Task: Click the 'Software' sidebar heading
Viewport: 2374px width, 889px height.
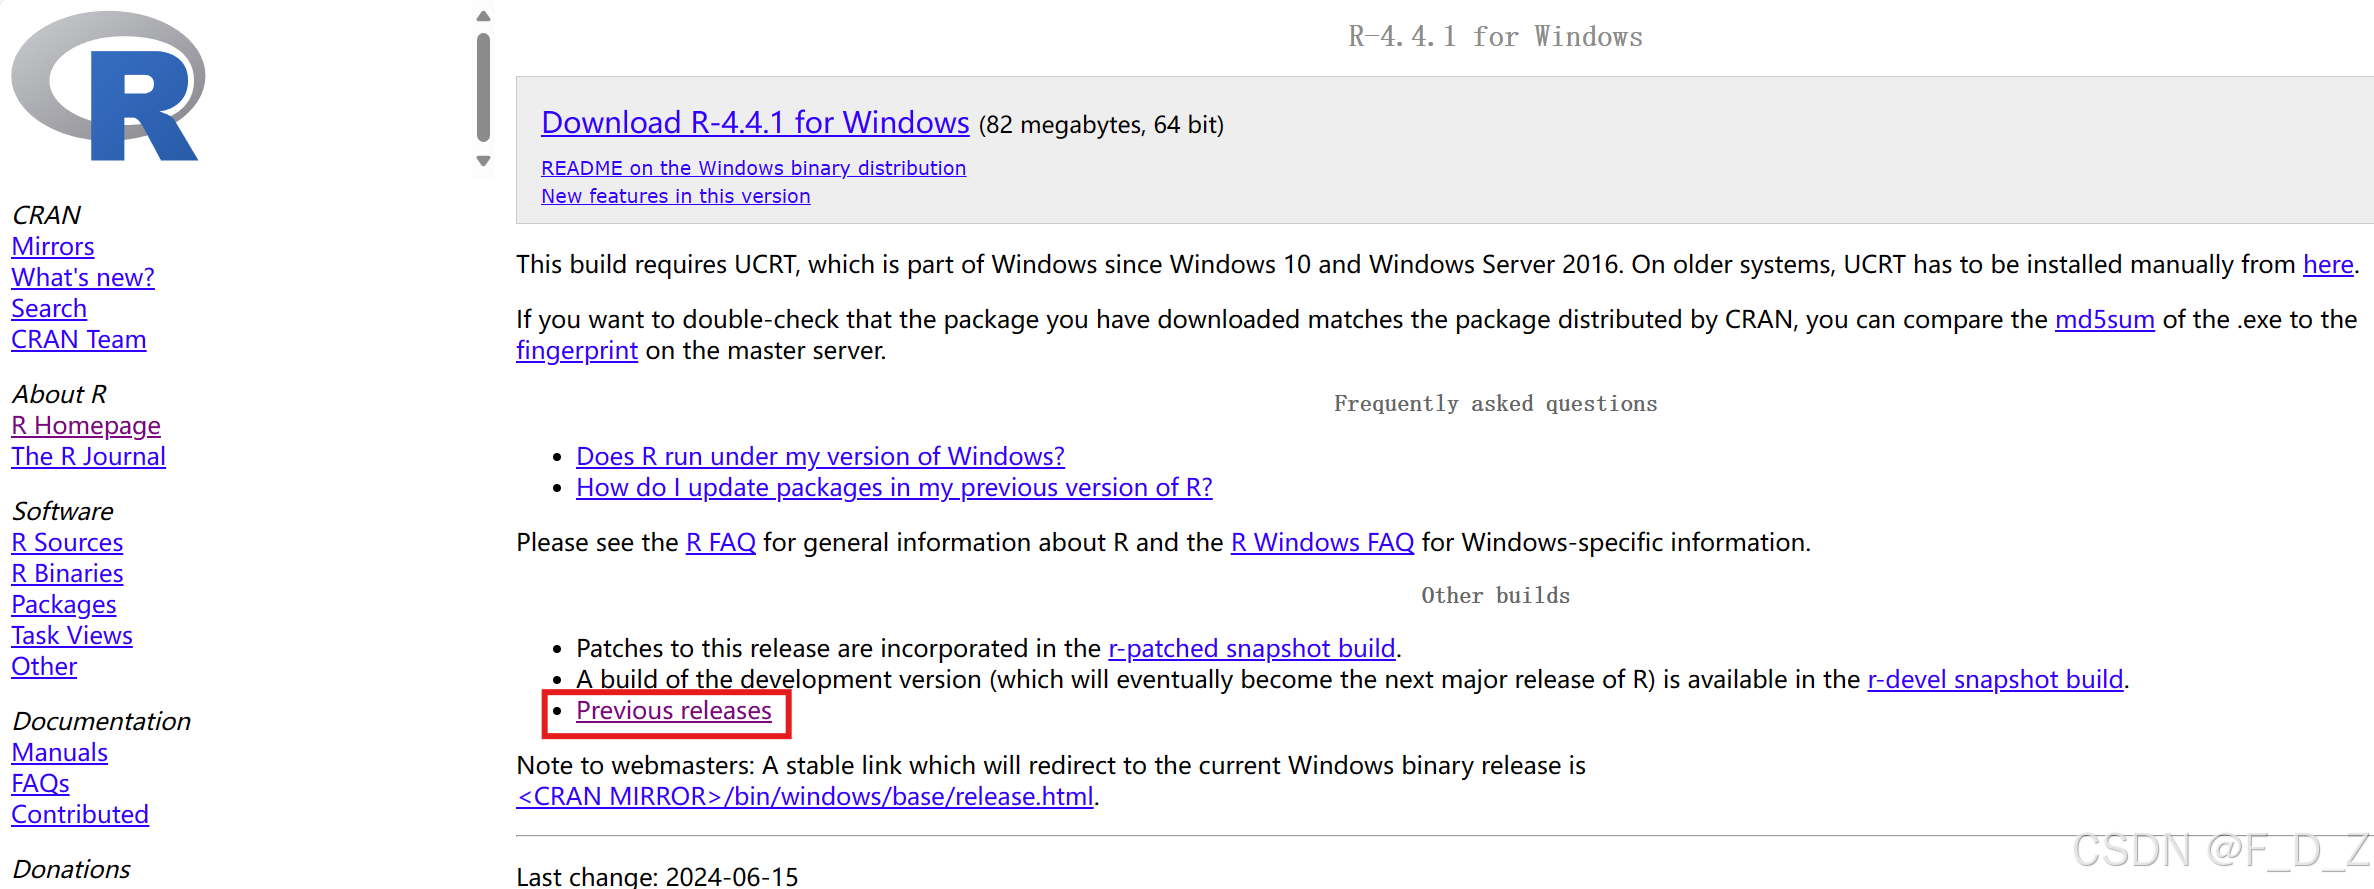Action: tap(63, 511)
